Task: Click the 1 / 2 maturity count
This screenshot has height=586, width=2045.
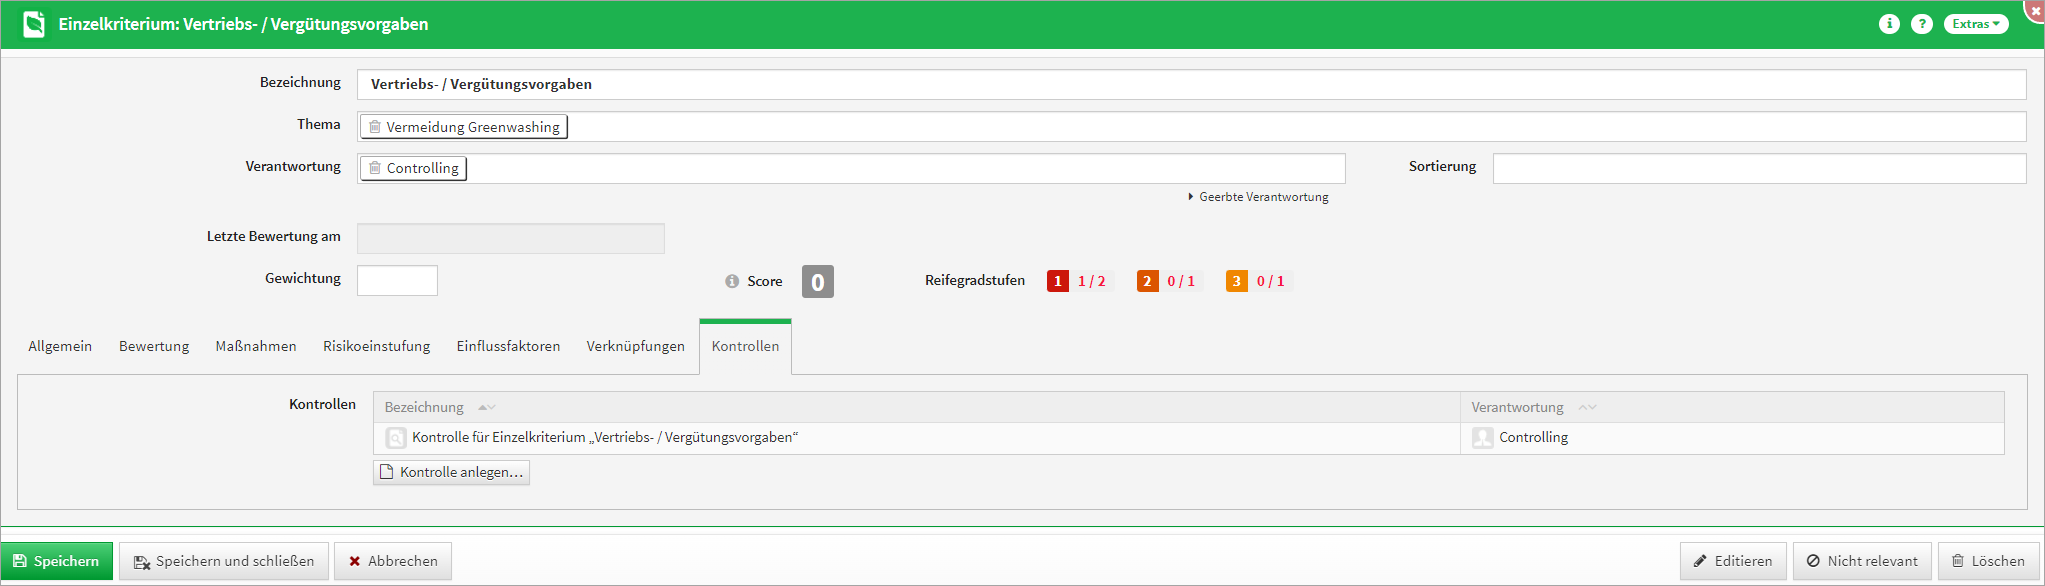Action: click(1091, 281)
